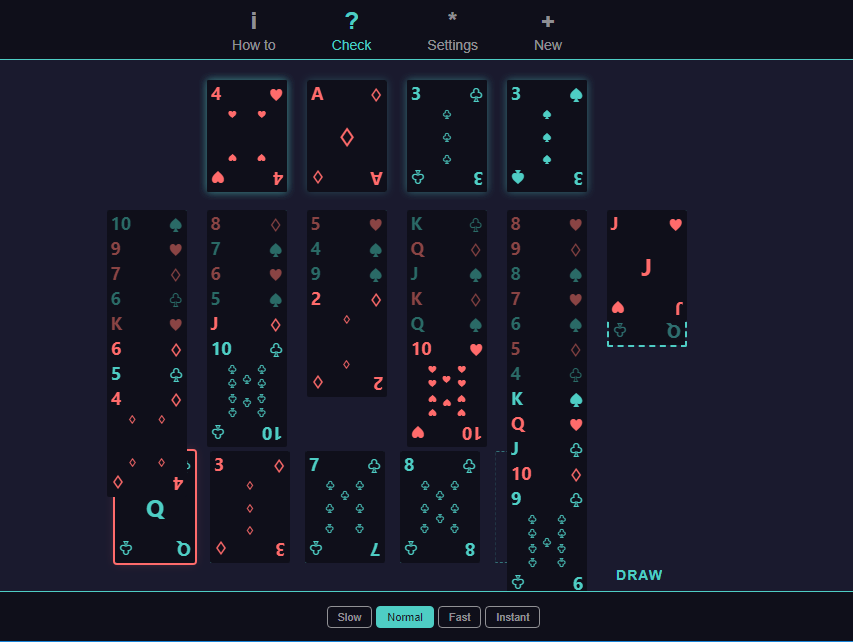Click the 8 of hearts in fifth column
The width and height of the screenshot is (853, 642).
click(547, 224)
